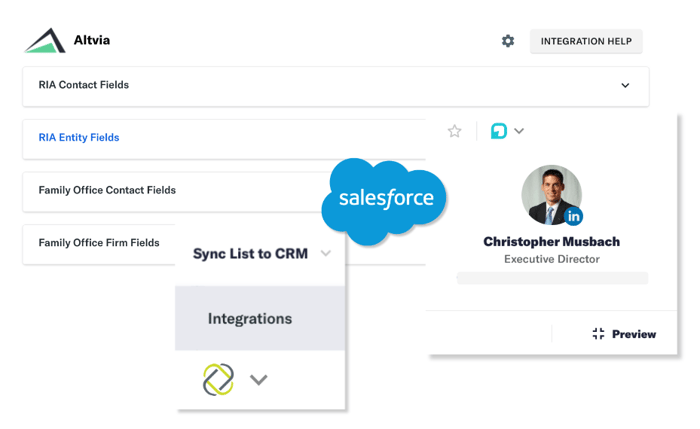Click chevron next to Sync List to CRM

tap(326, 254)
